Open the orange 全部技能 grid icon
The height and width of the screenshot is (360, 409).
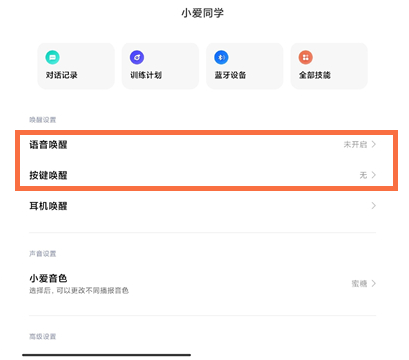point(306,57)
